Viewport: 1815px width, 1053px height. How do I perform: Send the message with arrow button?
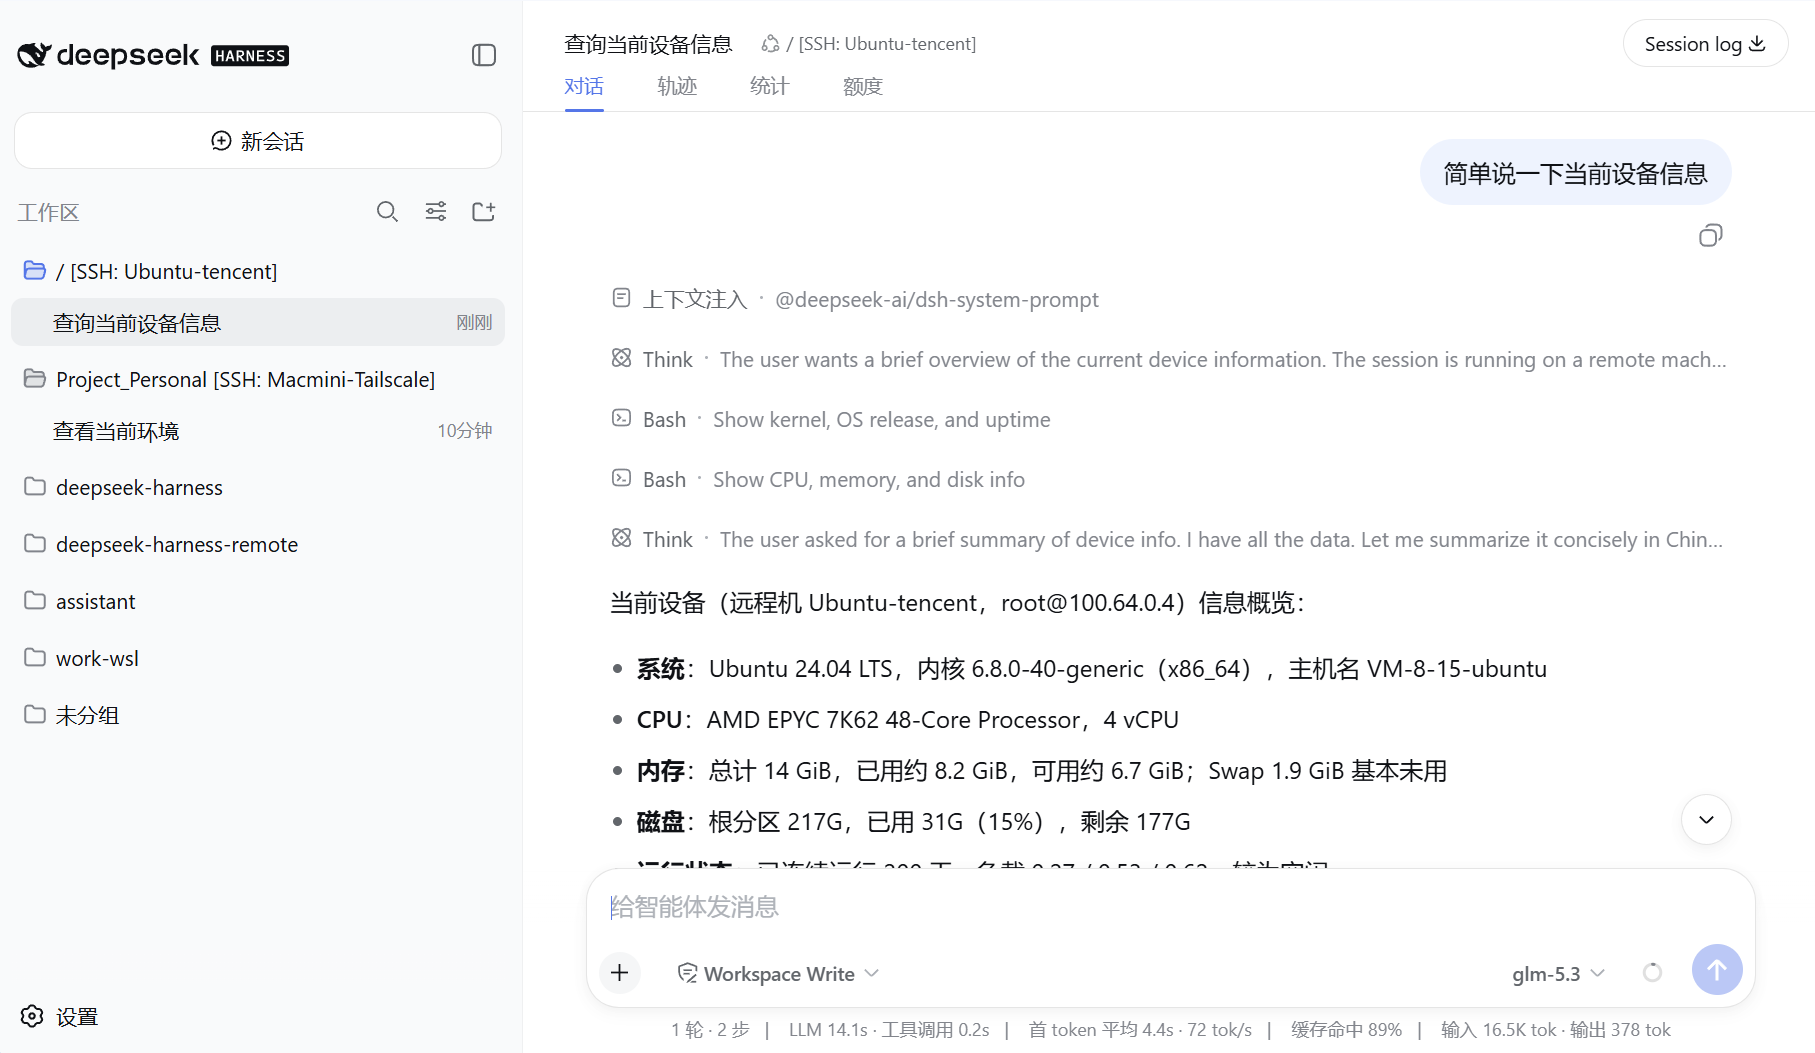(1717, 970)
